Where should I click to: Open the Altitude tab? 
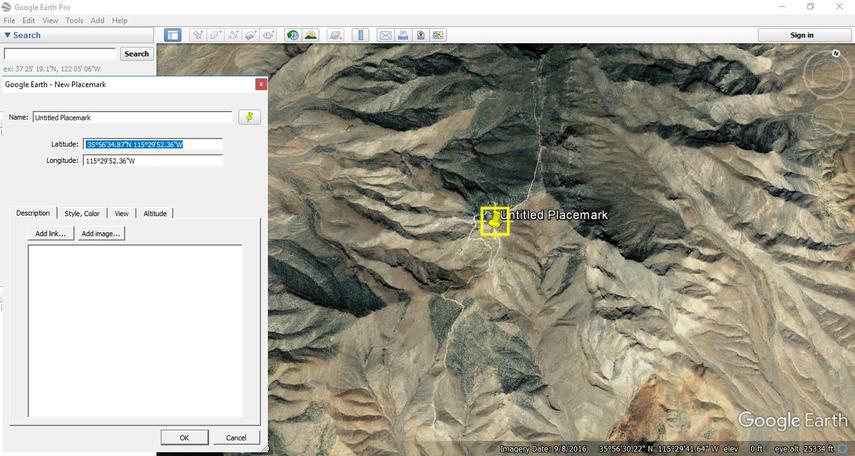(155, 213)
